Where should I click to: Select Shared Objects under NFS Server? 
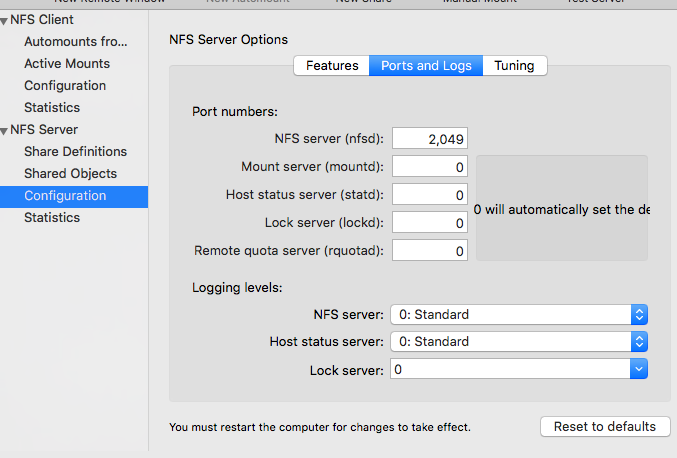pyautogui.click(x=70, y=174)
